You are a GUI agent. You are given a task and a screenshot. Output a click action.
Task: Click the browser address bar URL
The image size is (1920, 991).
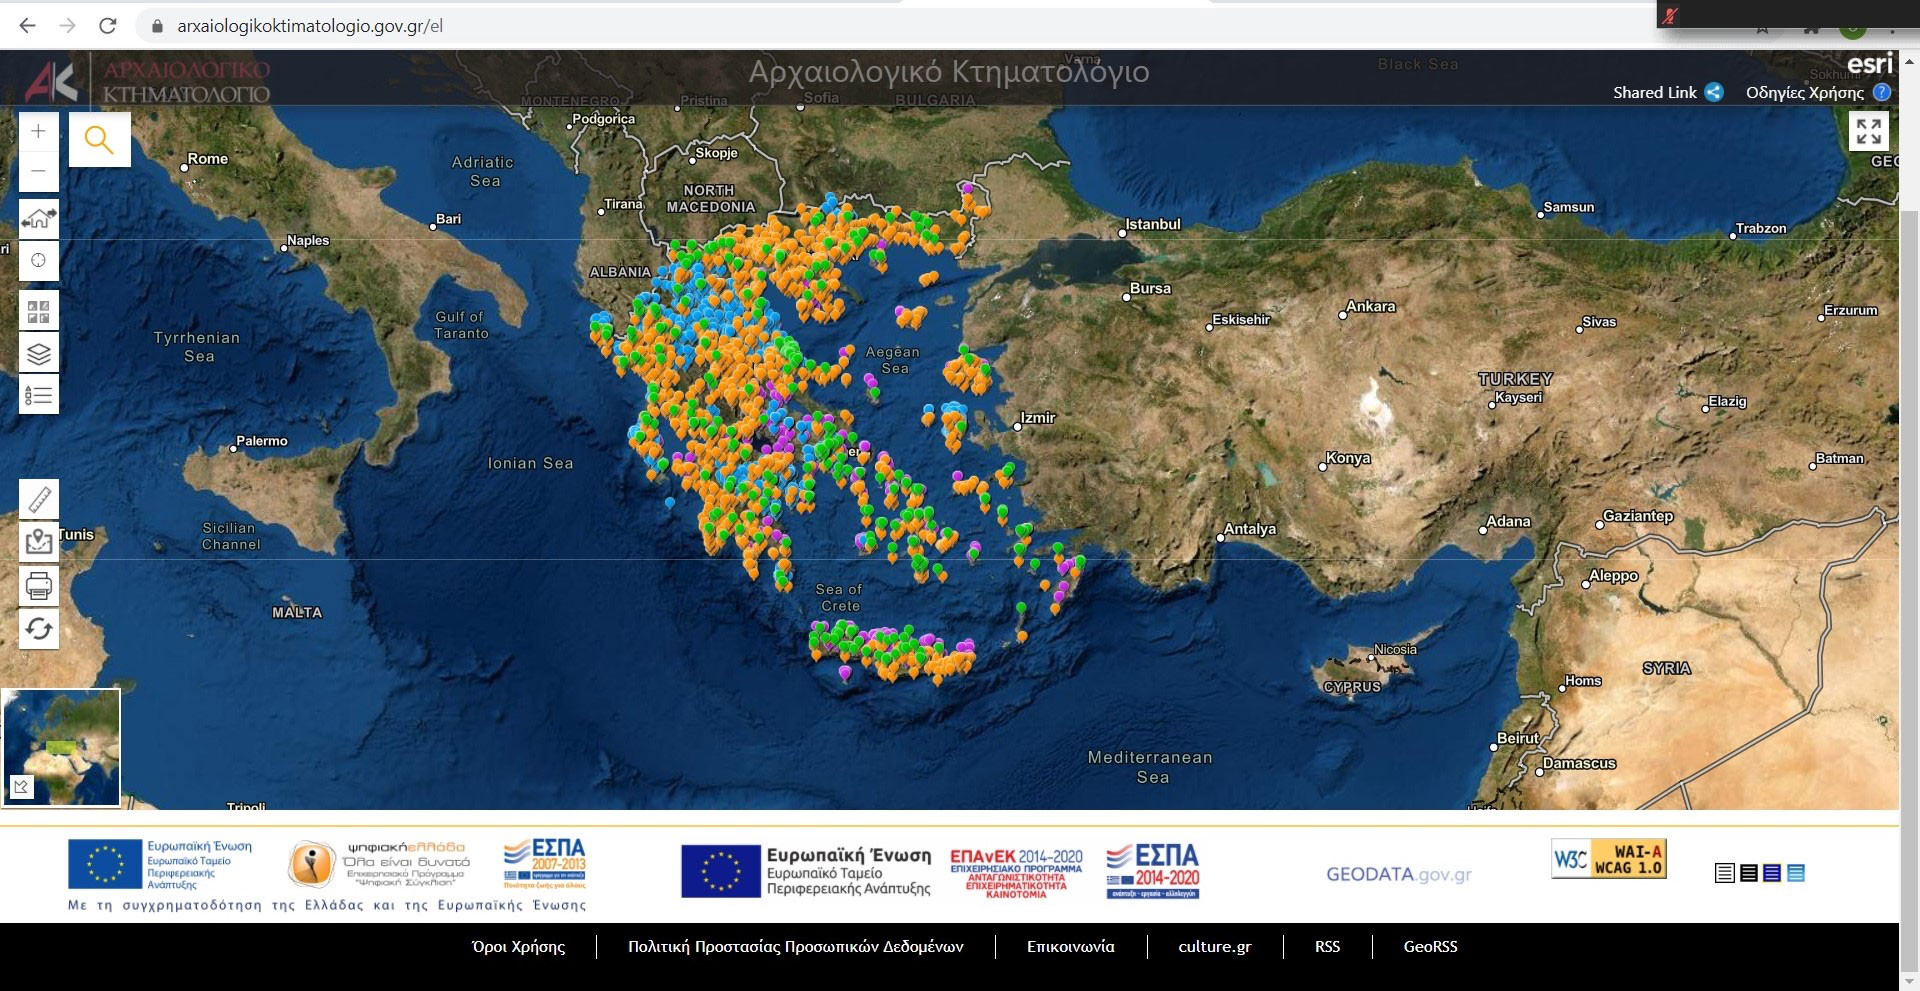[310, 26]
